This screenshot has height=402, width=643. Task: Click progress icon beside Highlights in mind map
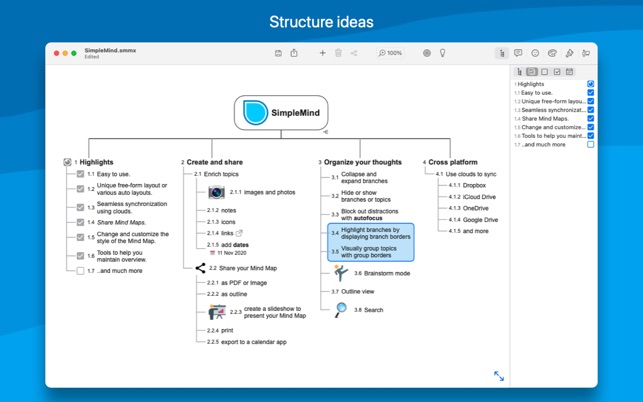point(68,162)
